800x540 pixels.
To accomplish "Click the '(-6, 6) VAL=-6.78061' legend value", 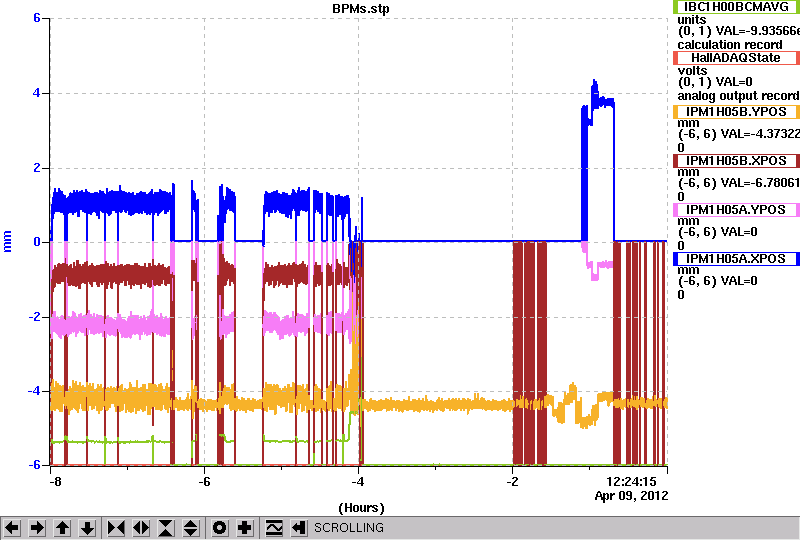I will pyautogui.click(x=738, y=183).
